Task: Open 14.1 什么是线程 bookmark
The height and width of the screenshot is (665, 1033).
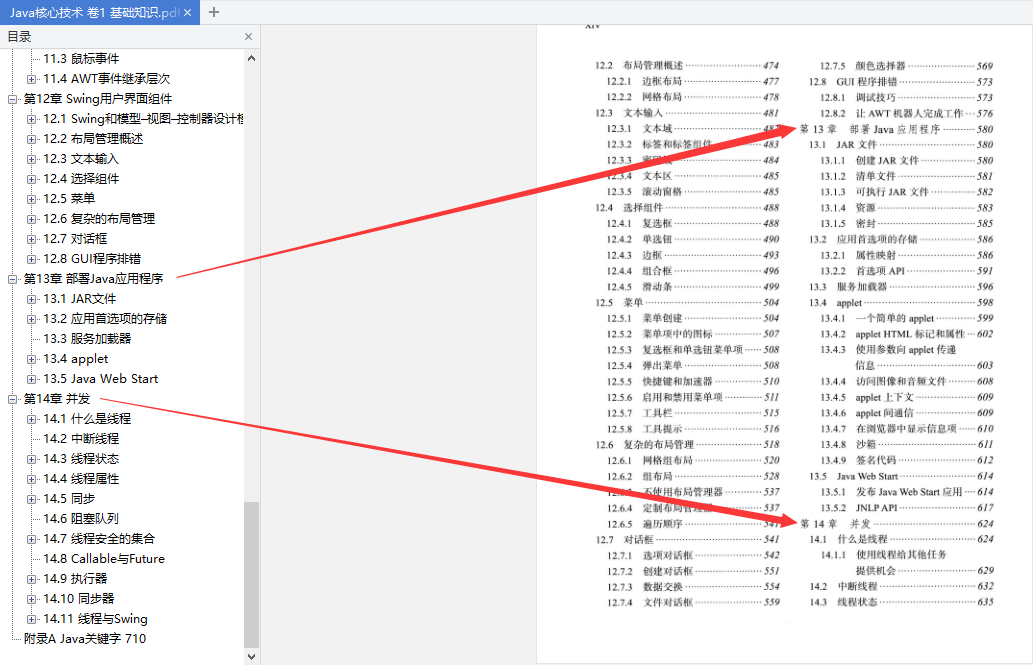Action: click(87, 419)
